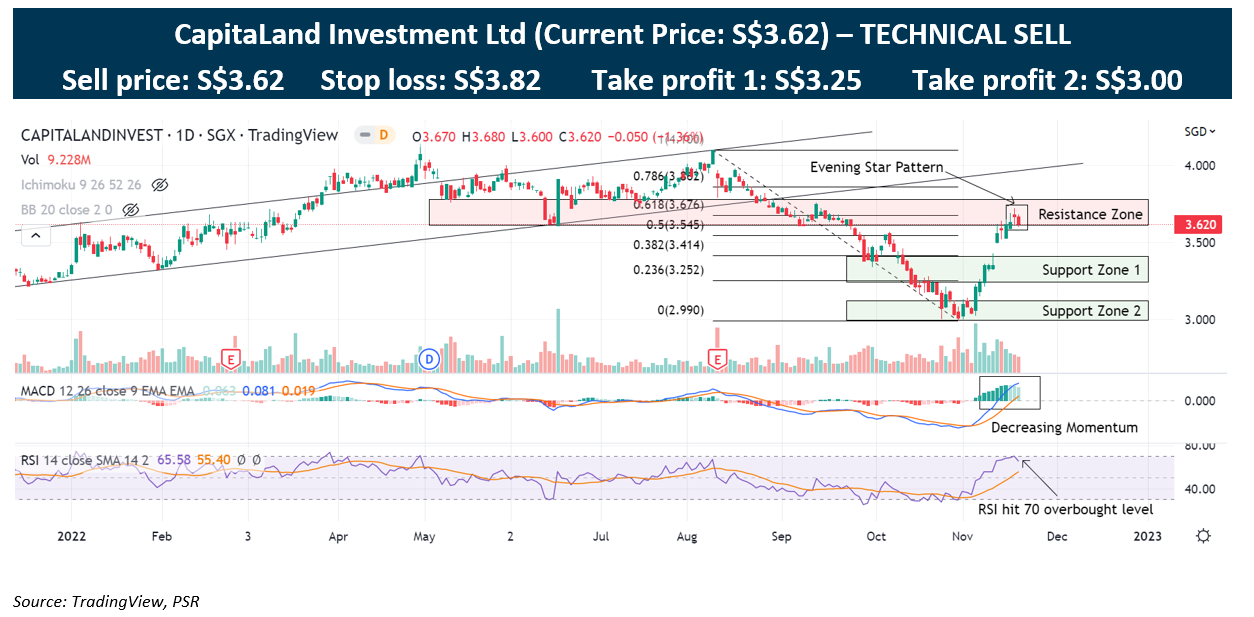
Task: Click the CapitaLand Investment Ltd title line
Action: (622, 35)
